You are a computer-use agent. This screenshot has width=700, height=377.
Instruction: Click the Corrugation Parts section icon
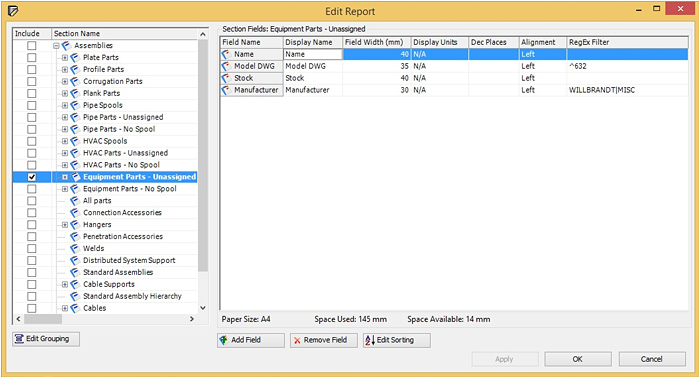point(75,81)
